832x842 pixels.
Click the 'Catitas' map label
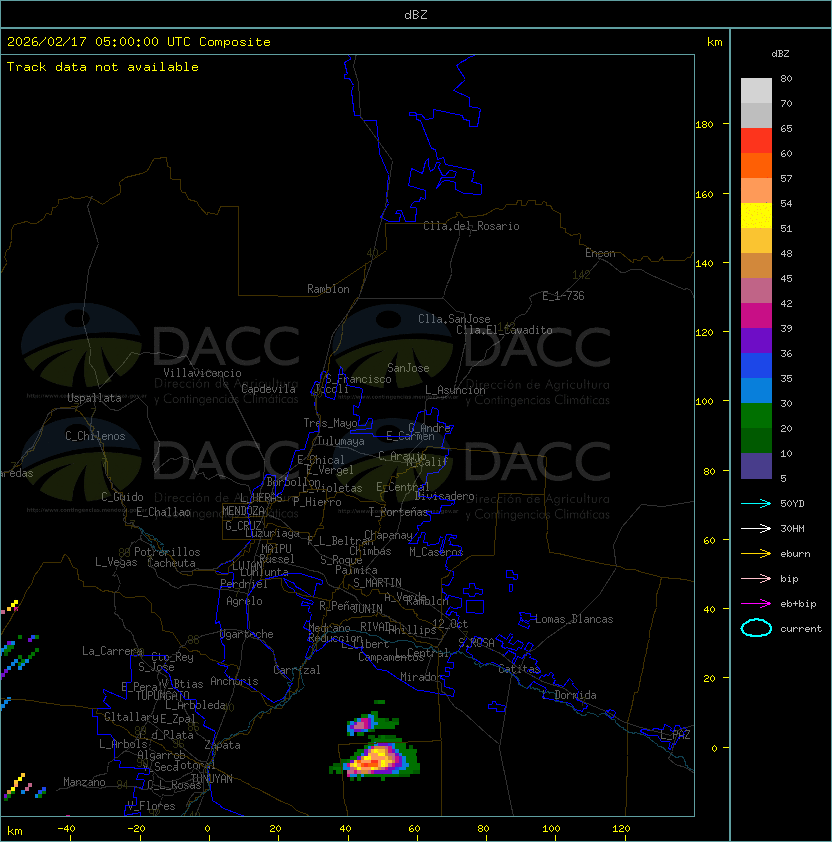519,670
